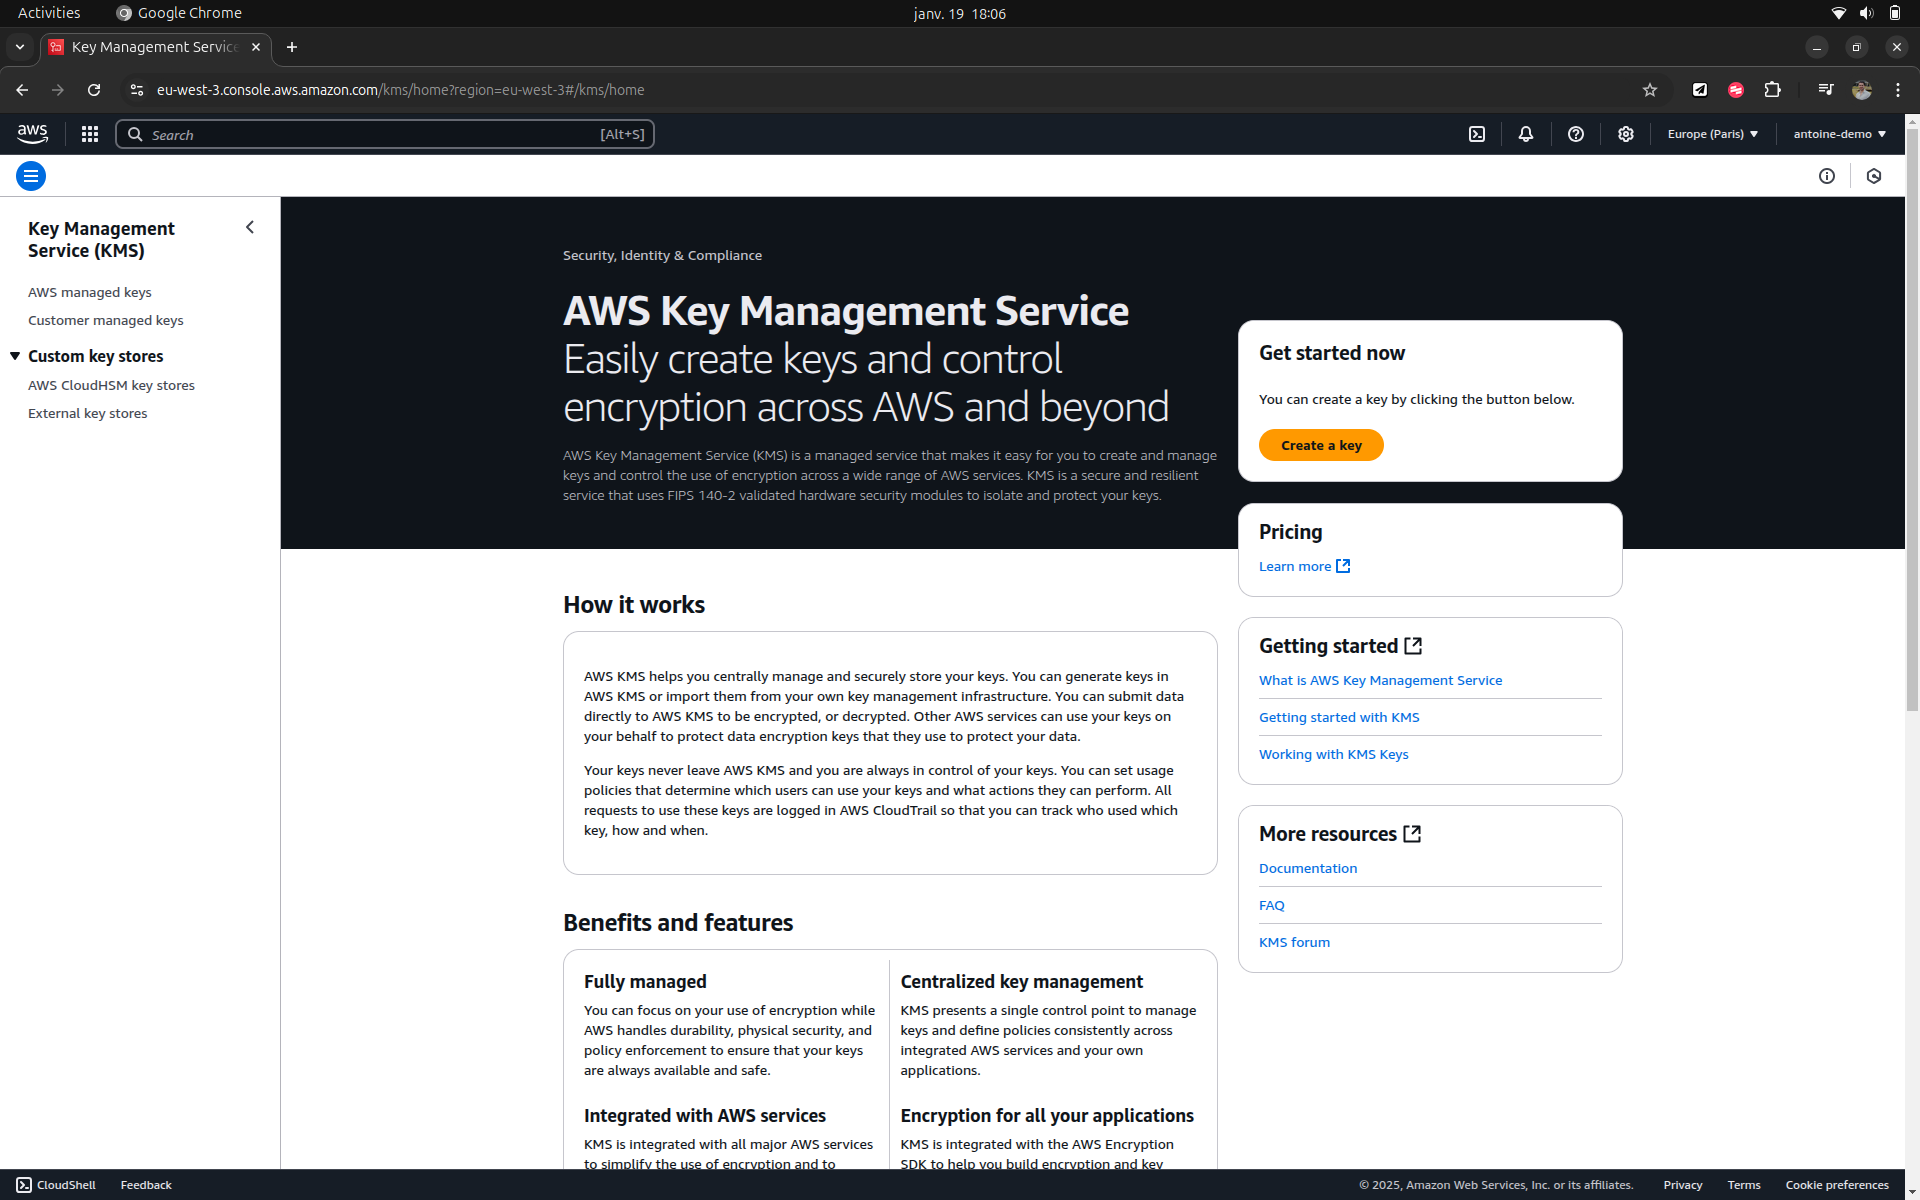Expand the Europe (Paris) region dropdown
Viewport: 1920px width, 1200px height.
[1712, 134]
